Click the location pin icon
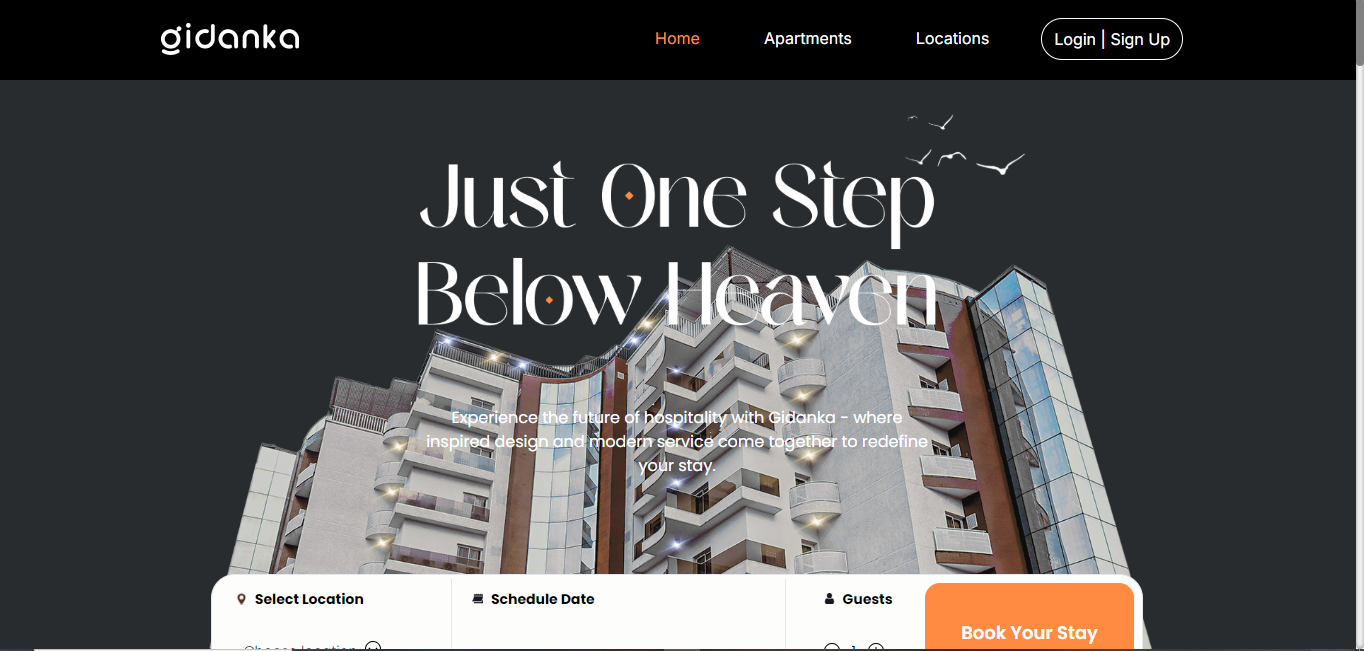The height and width of the screenshot is (651, 1364). coord(241,599)
